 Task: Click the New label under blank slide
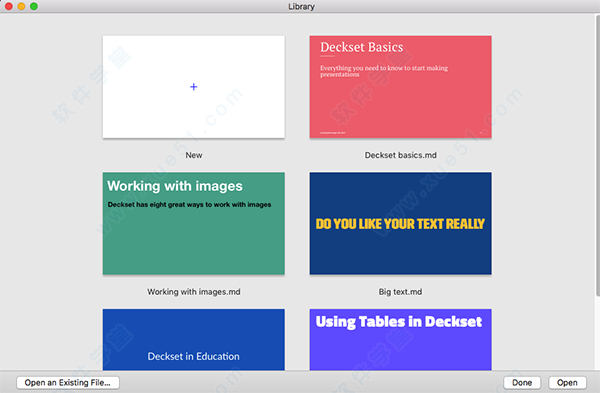(194, 155)
